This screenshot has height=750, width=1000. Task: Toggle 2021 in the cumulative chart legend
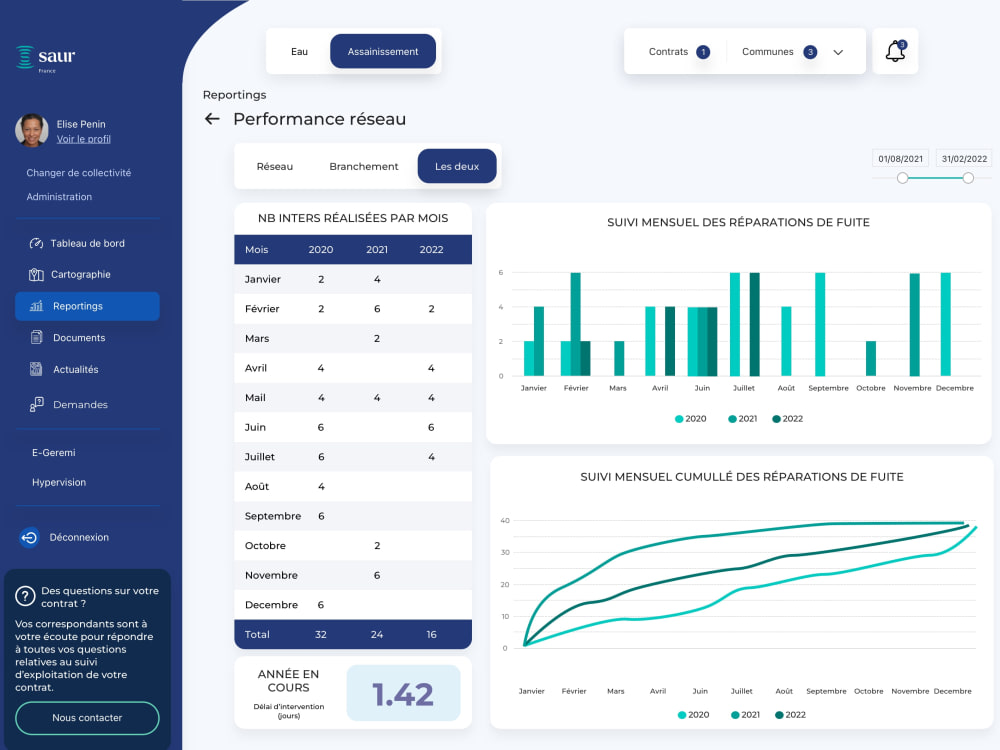[x=746, y=715]
